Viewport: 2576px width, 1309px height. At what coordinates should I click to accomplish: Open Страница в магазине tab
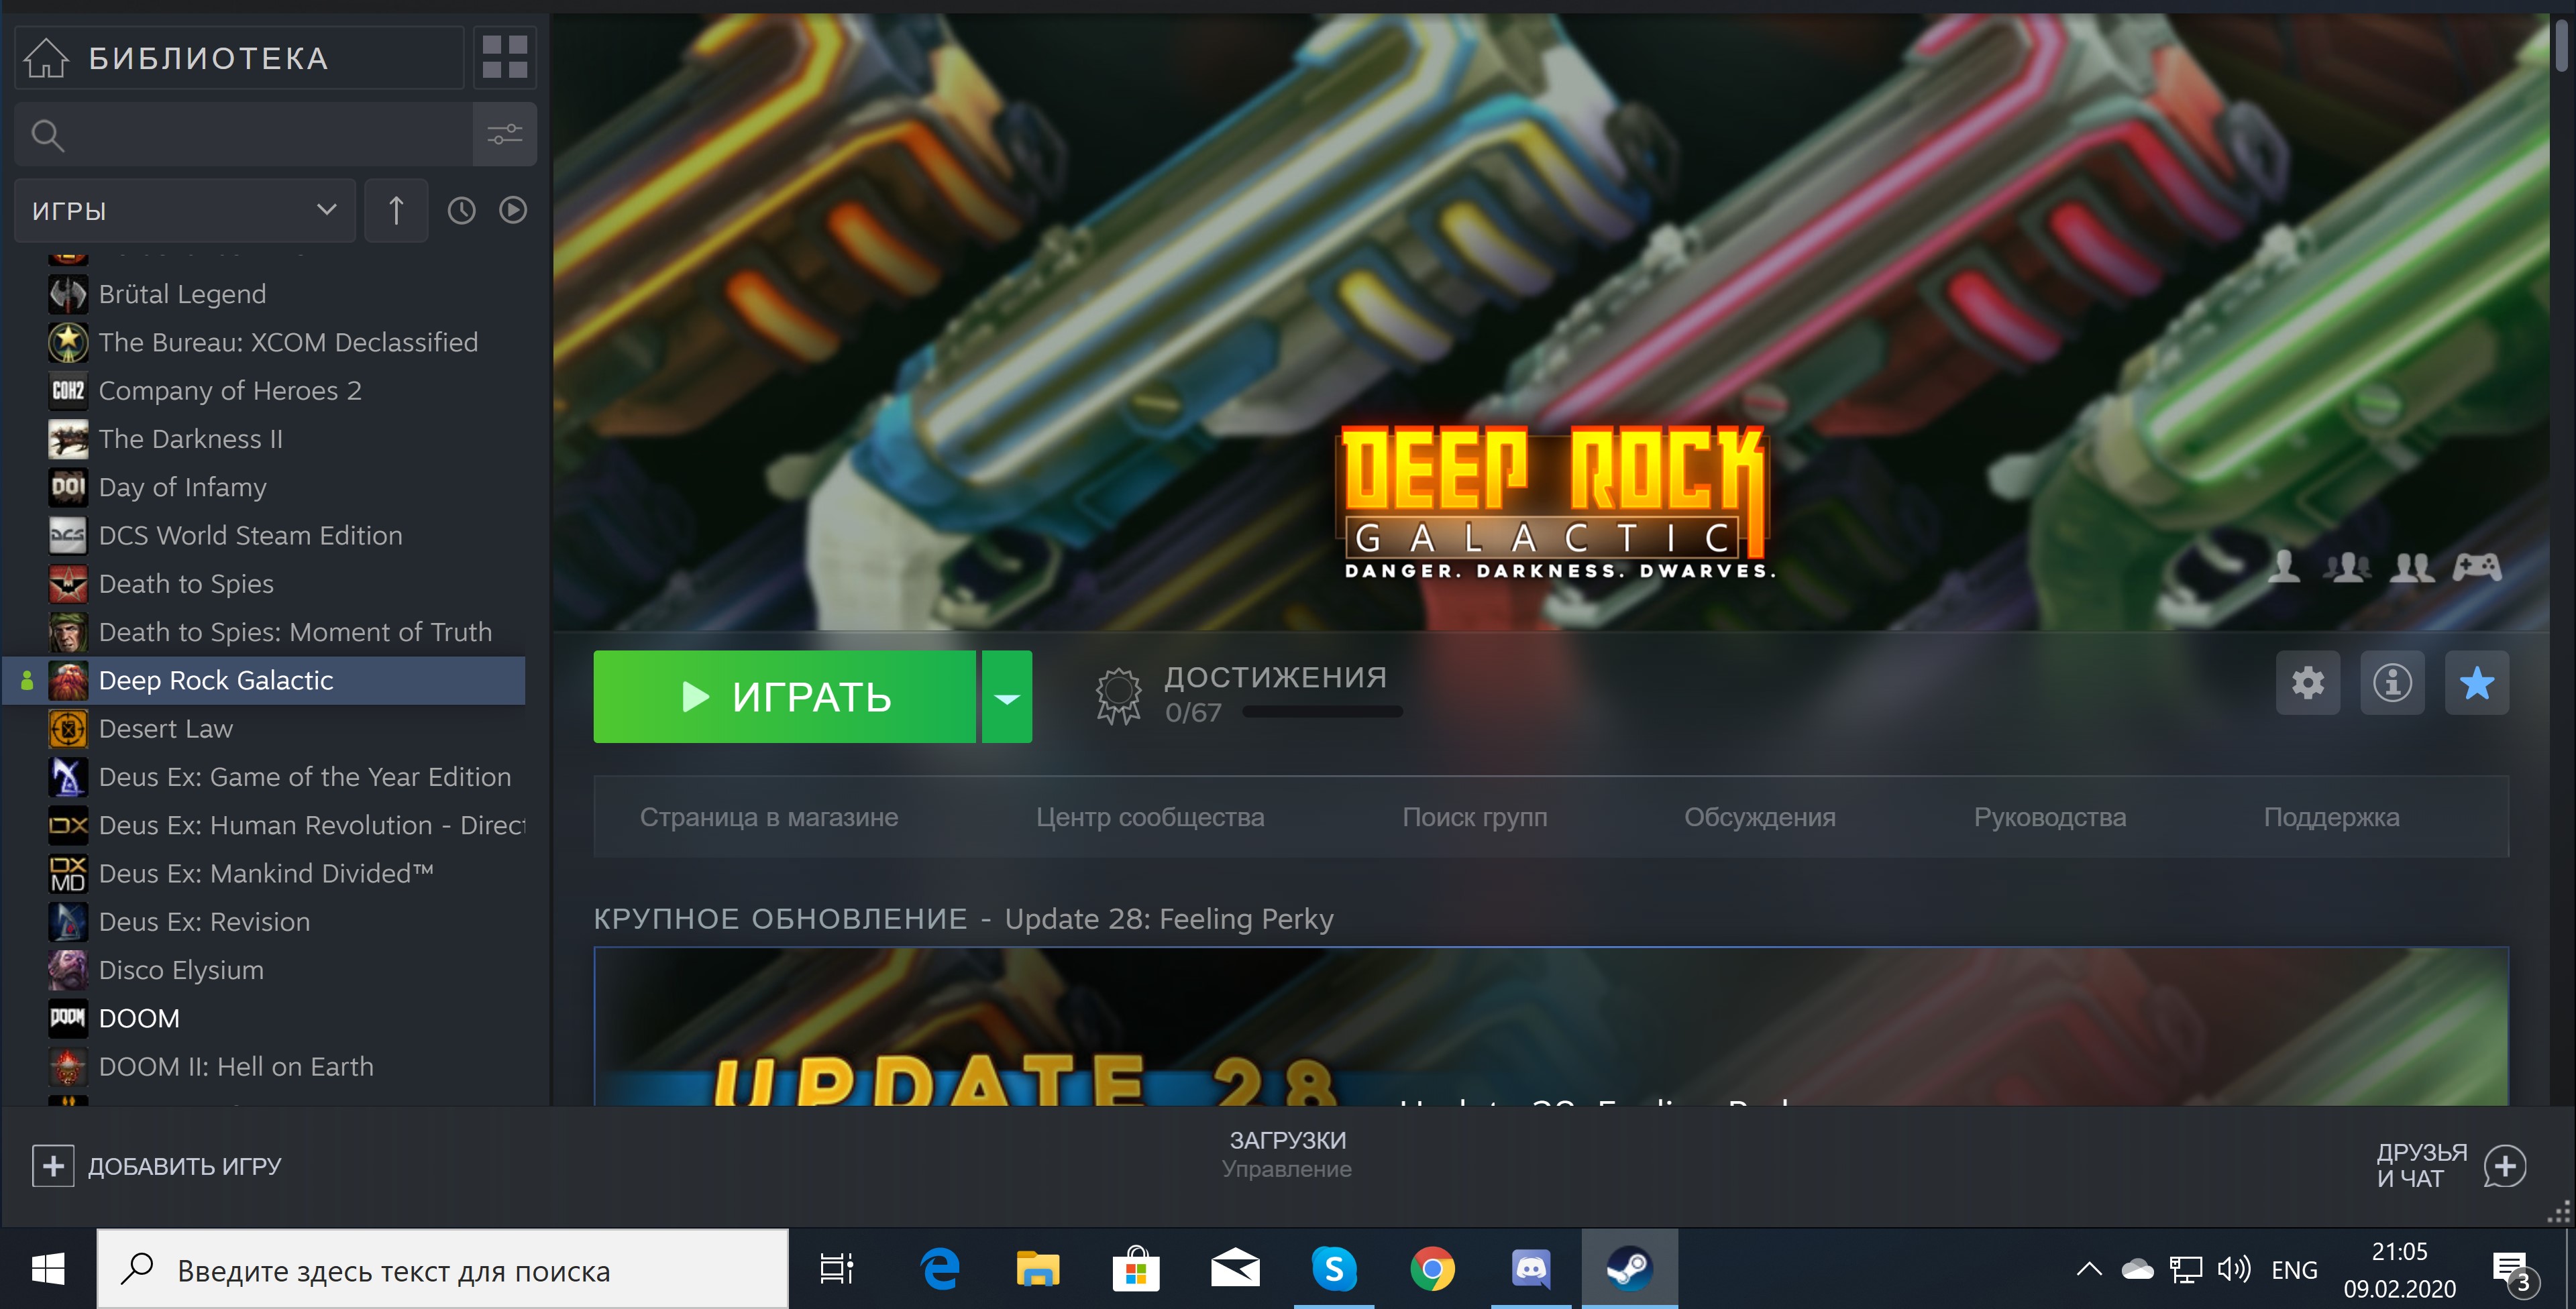coord(769,817)
